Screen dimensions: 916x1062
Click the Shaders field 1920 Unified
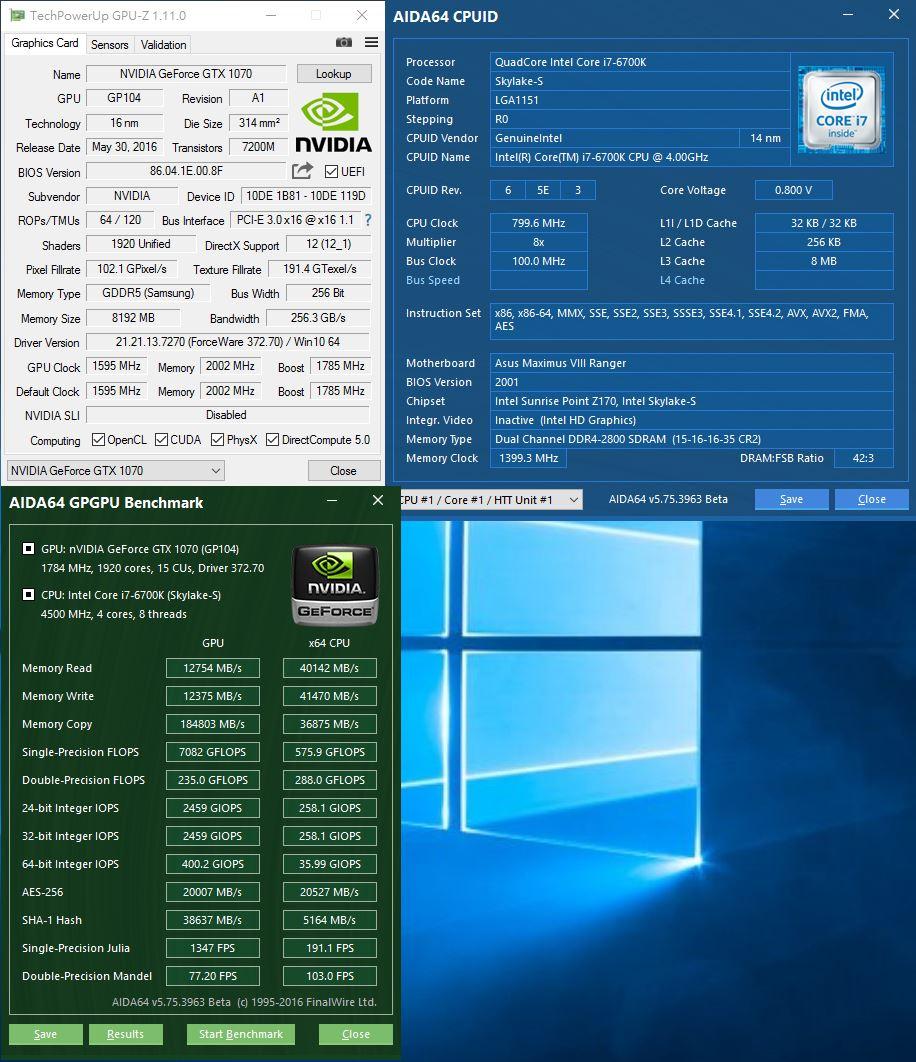(x=141, y=244)
